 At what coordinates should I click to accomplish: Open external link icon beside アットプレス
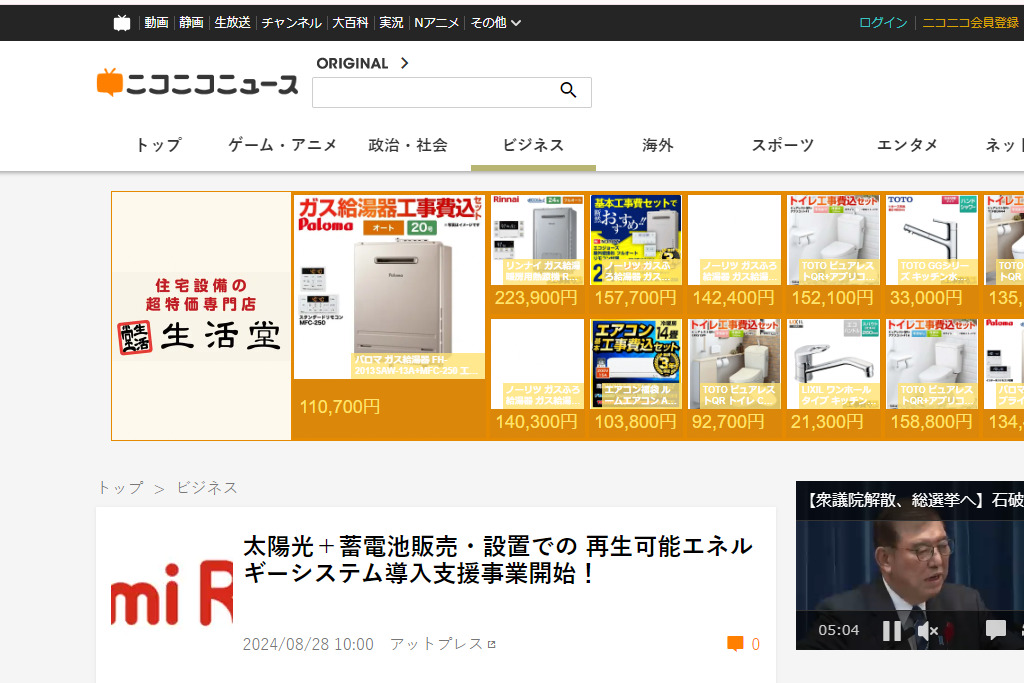pos(492,644)
